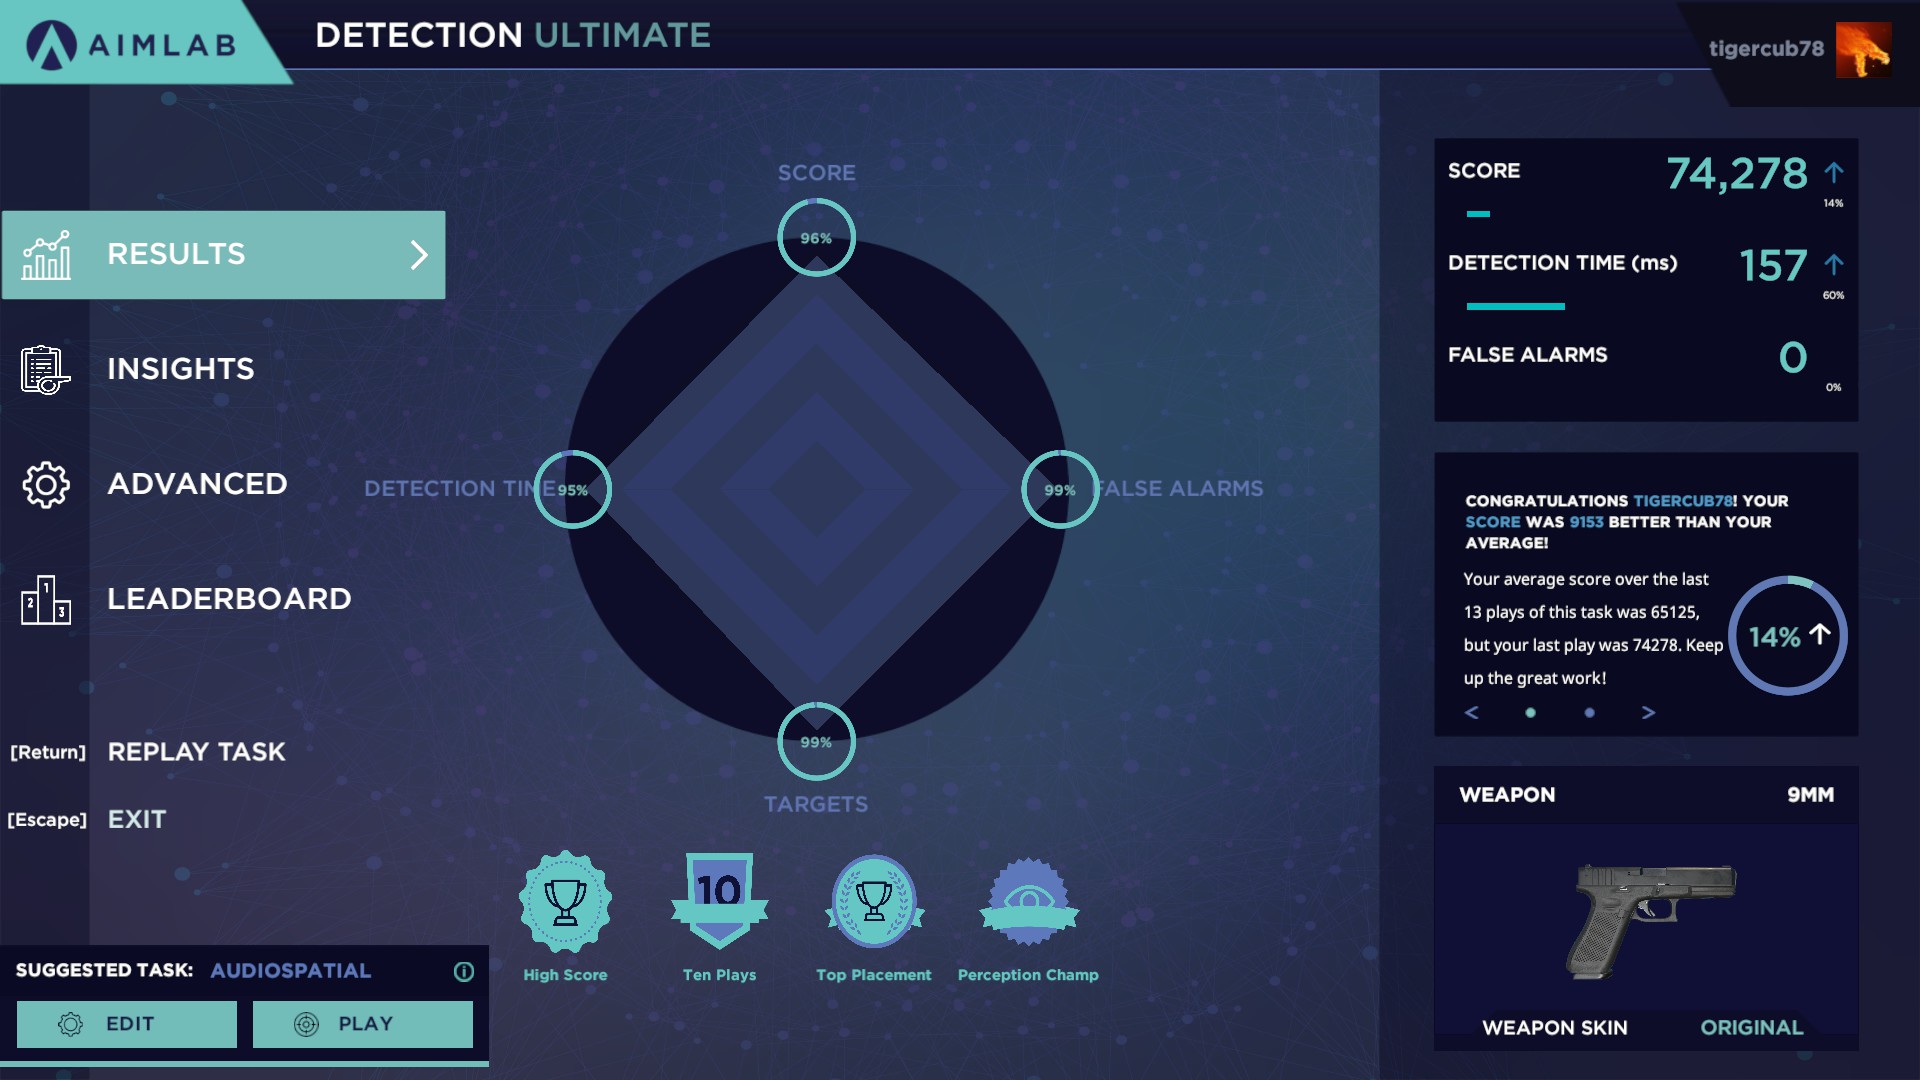The height and width of the screenshot is (1080, 1920).
Task: Go to next insight message
Action: coord(1649,712)
